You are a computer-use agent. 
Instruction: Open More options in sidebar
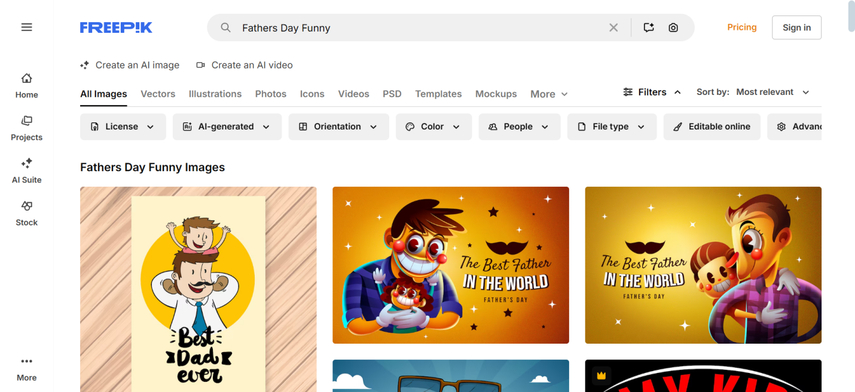pos(26,369)
